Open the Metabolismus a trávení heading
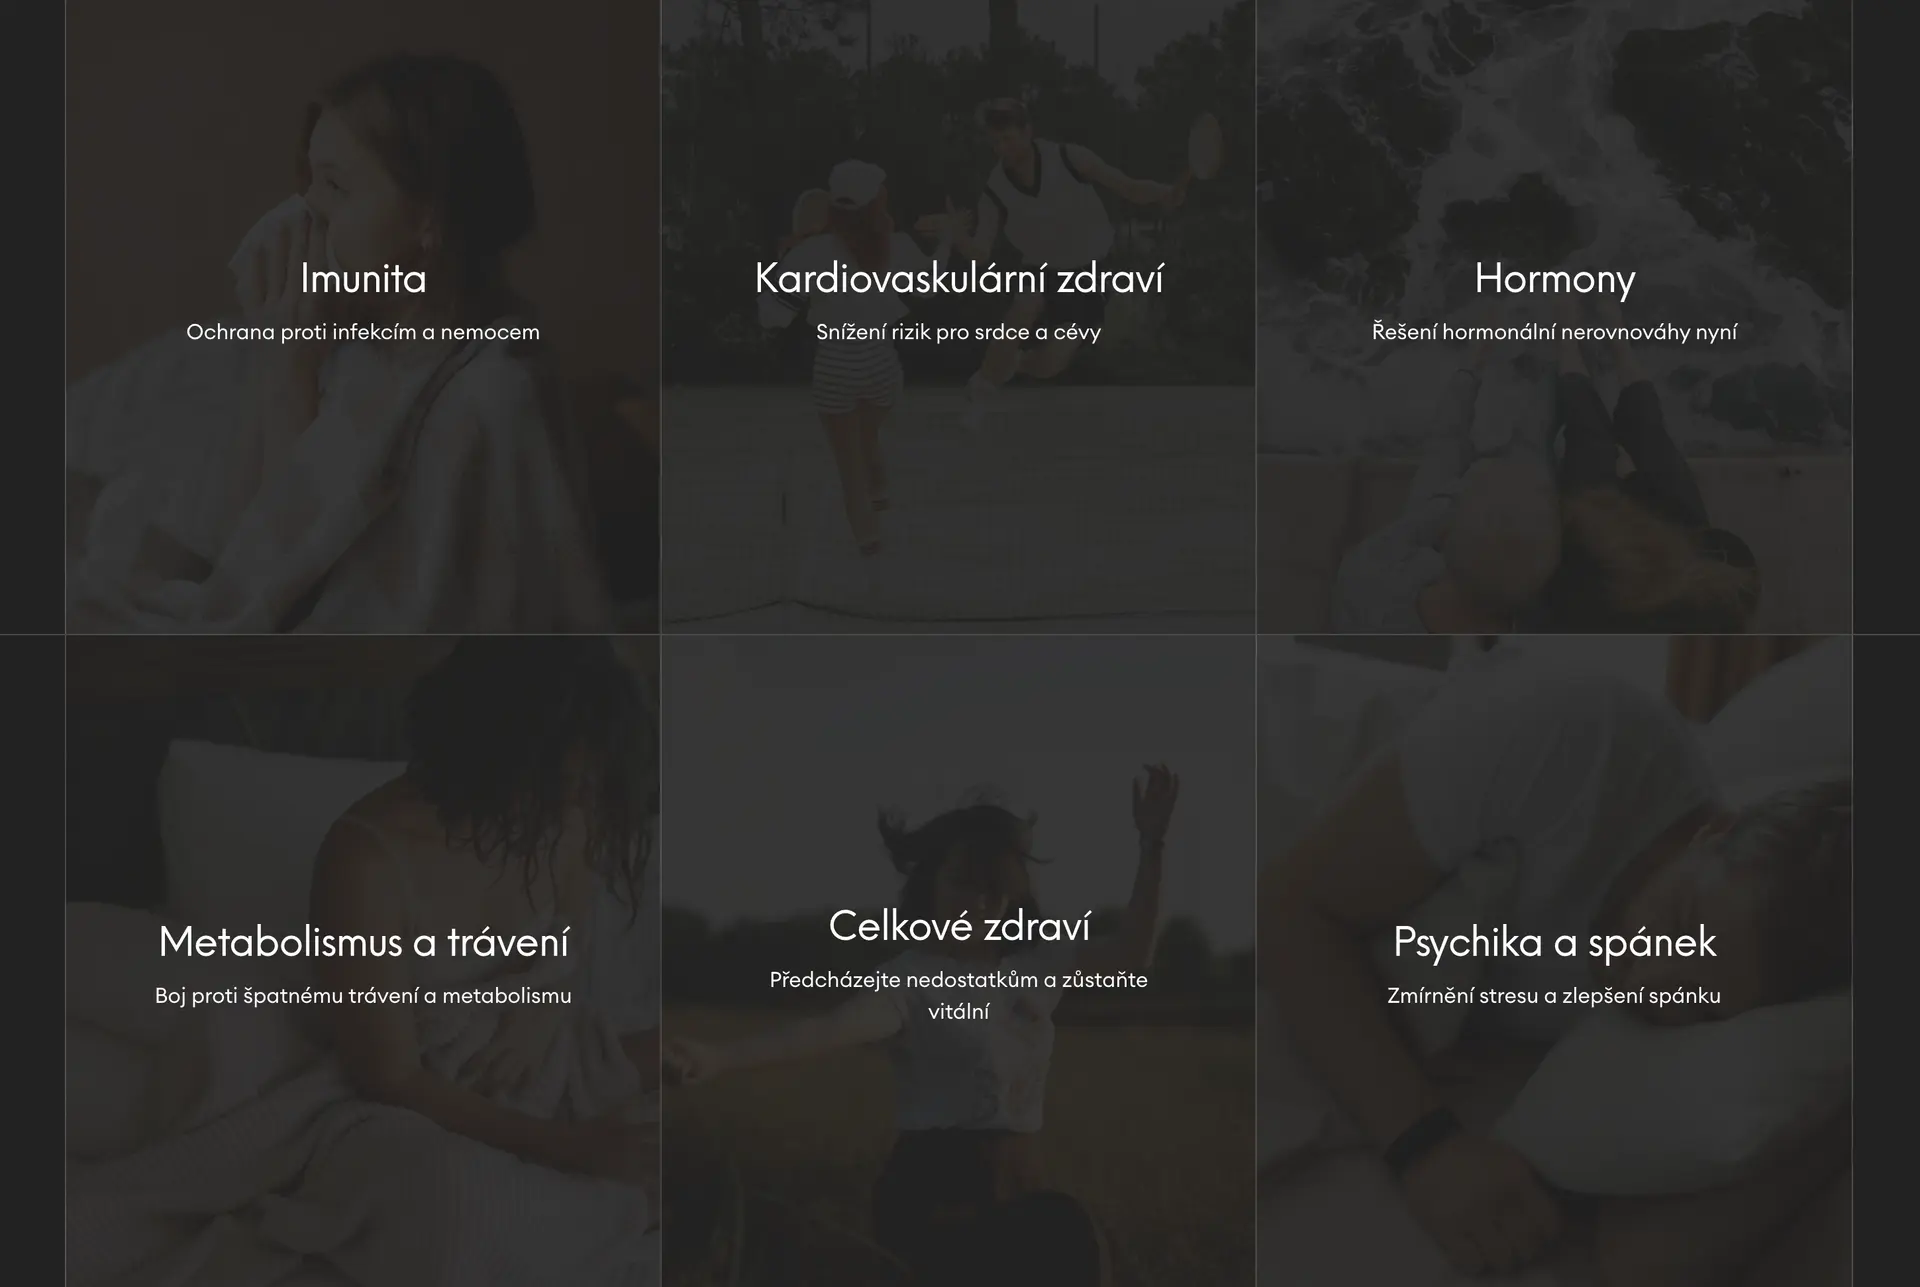The height and width of the screenshot is (1287, 1920). (x=363, y=942)
